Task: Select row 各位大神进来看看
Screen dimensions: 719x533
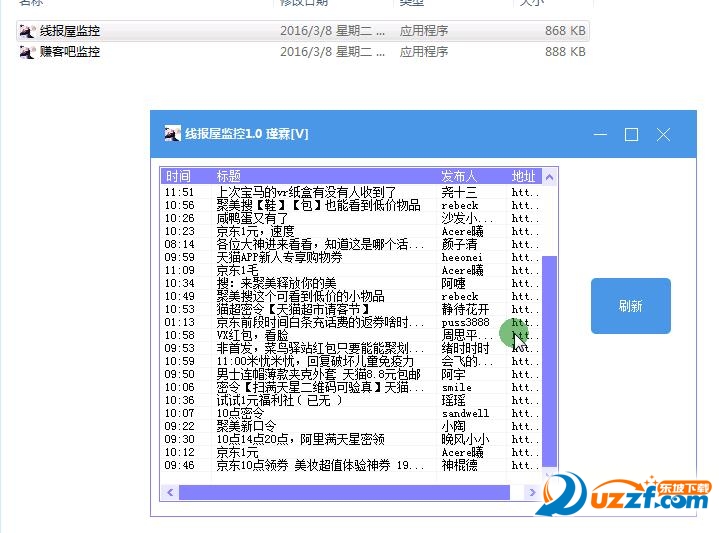Action: pyautogui.click(x=351, y=244)
